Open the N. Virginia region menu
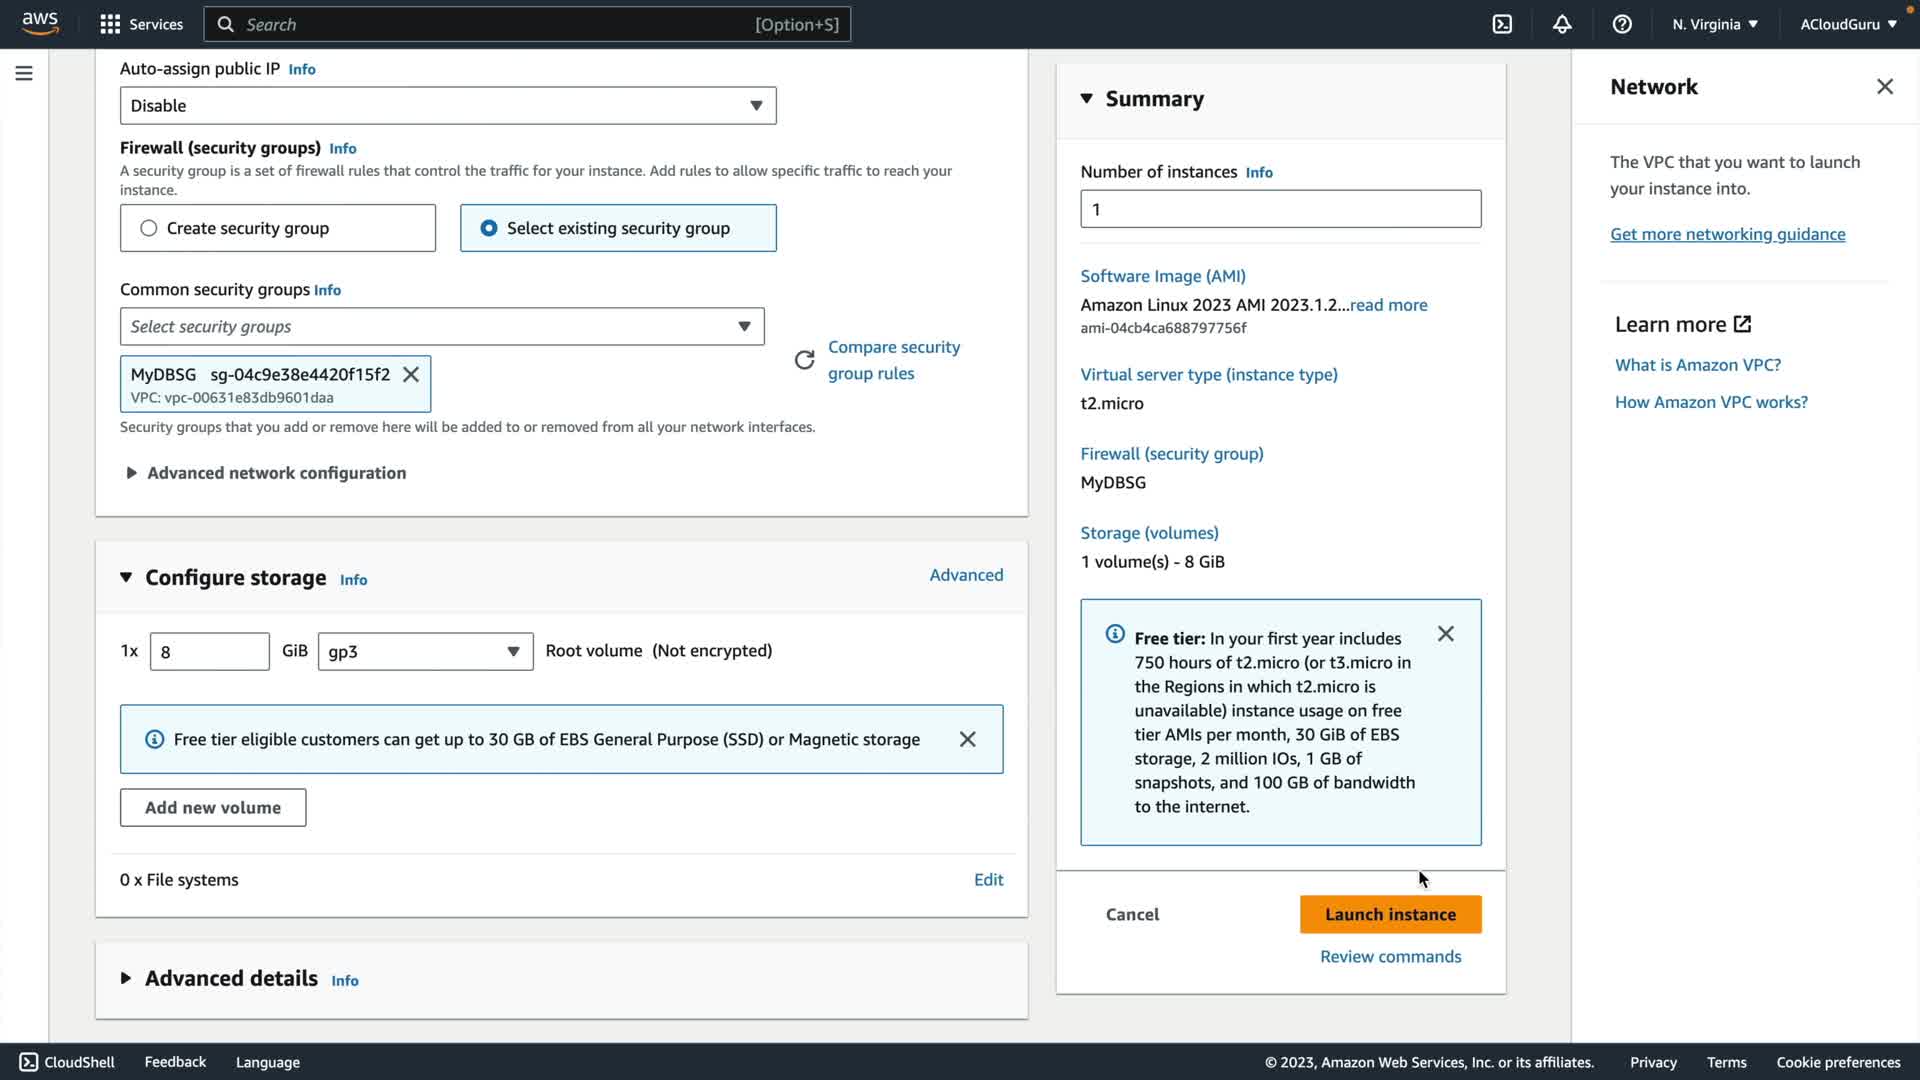 point(1714,24)
